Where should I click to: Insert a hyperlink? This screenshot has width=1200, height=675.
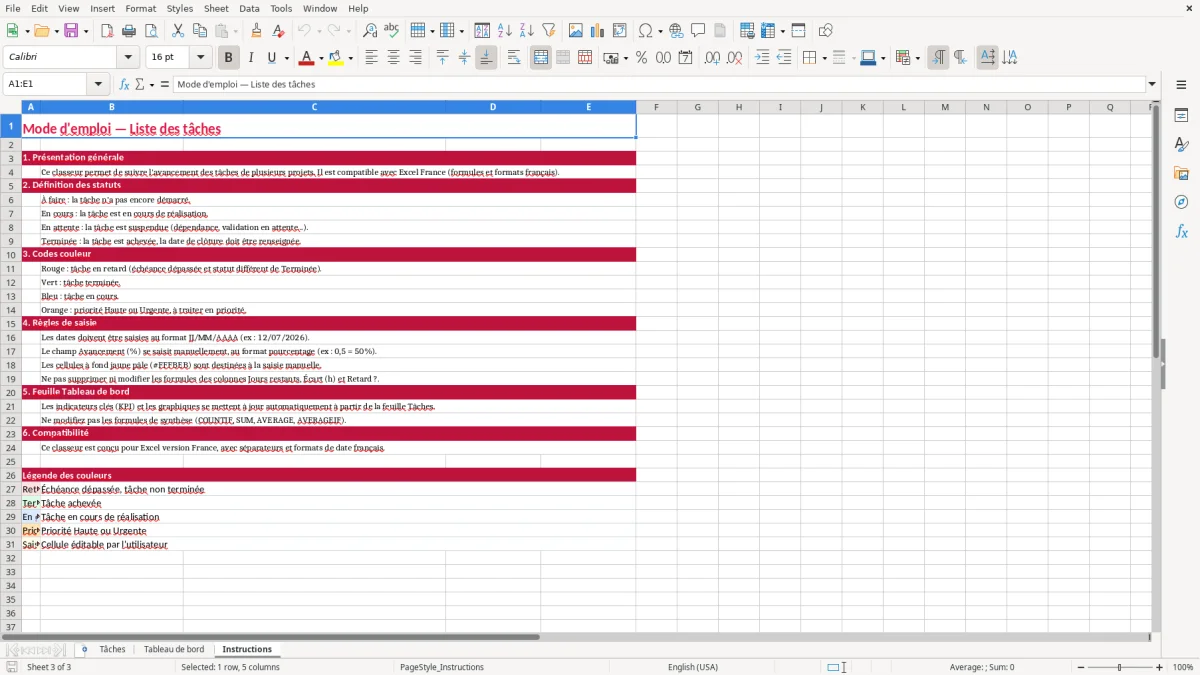pos(676,31)
